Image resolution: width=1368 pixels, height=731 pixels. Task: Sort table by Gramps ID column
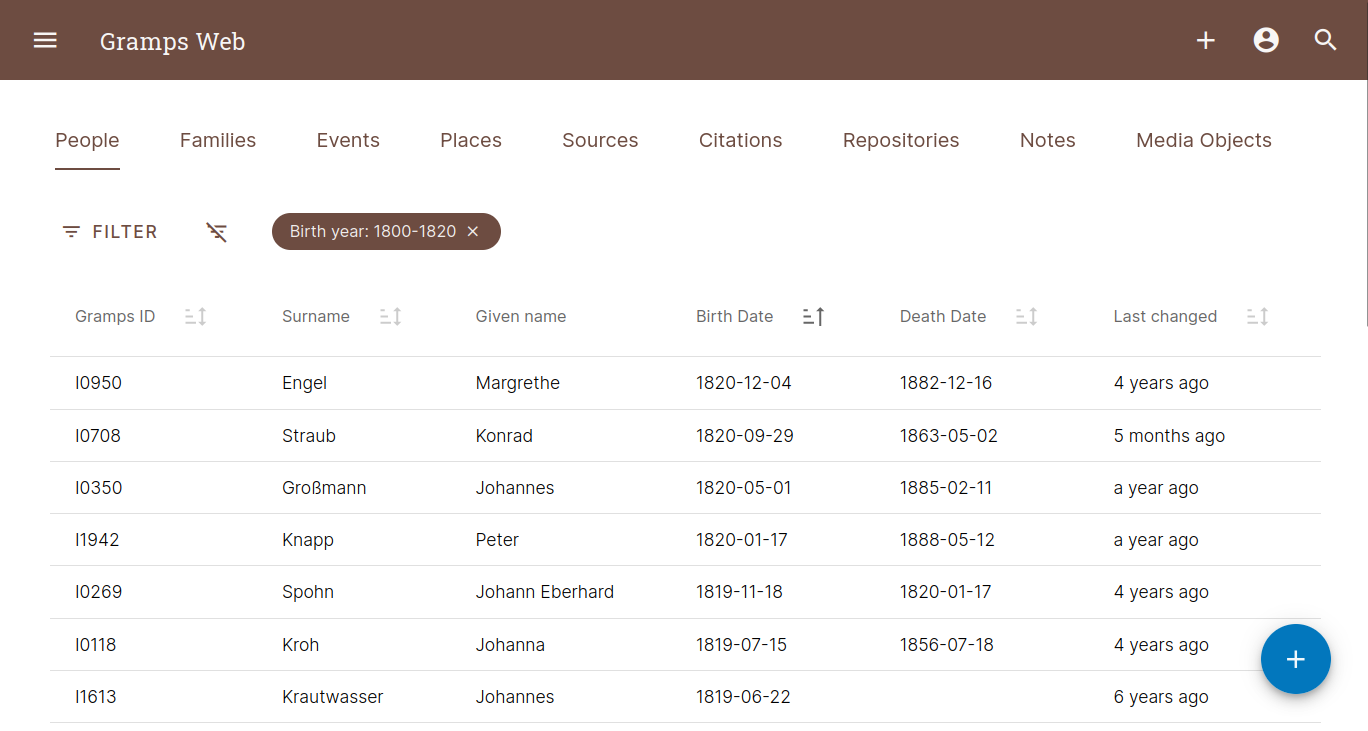[x=196, y=317]
